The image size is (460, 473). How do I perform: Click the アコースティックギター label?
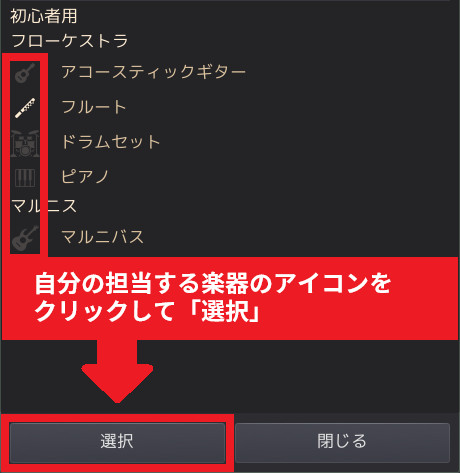click(153, 72)
